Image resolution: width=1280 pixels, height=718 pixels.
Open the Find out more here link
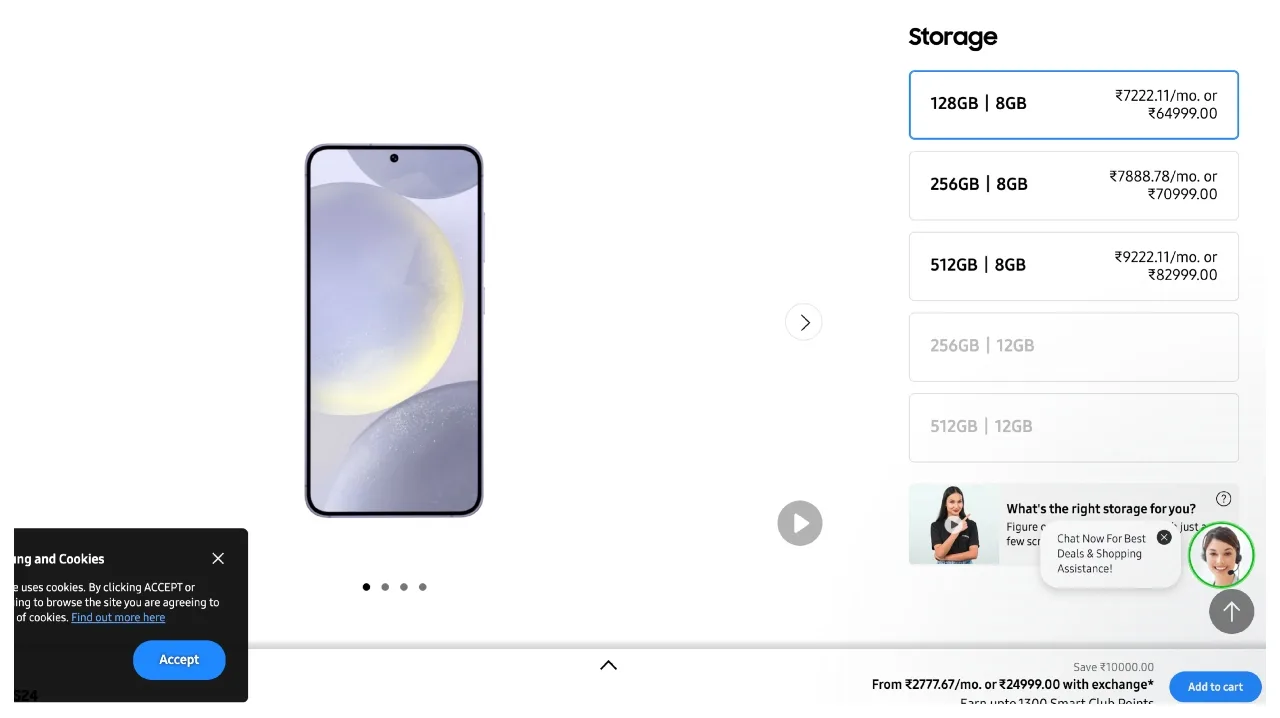[118, 617]
